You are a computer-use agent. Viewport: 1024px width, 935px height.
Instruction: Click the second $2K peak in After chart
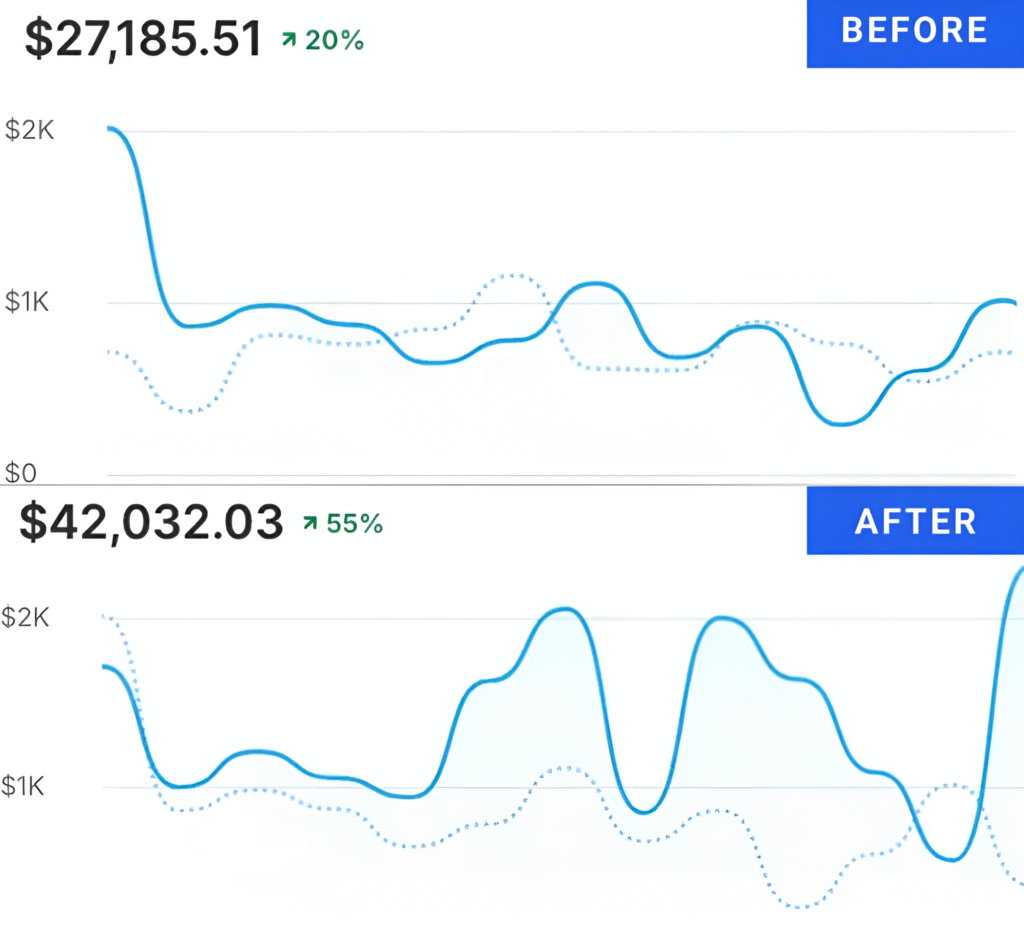(x=722, y=618)
